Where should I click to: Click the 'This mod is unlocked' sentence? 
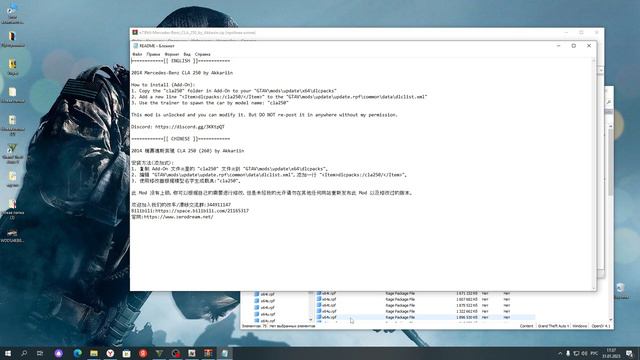(264, 115)
